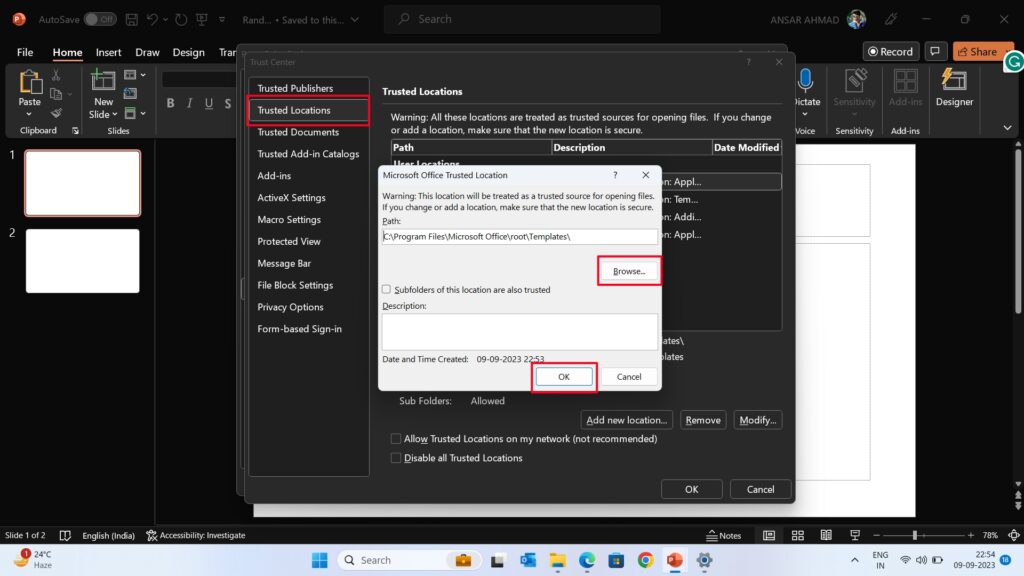This screenshot has width=1024, height=576.
Task: Open the Comments icon
Action: (935, 52)
